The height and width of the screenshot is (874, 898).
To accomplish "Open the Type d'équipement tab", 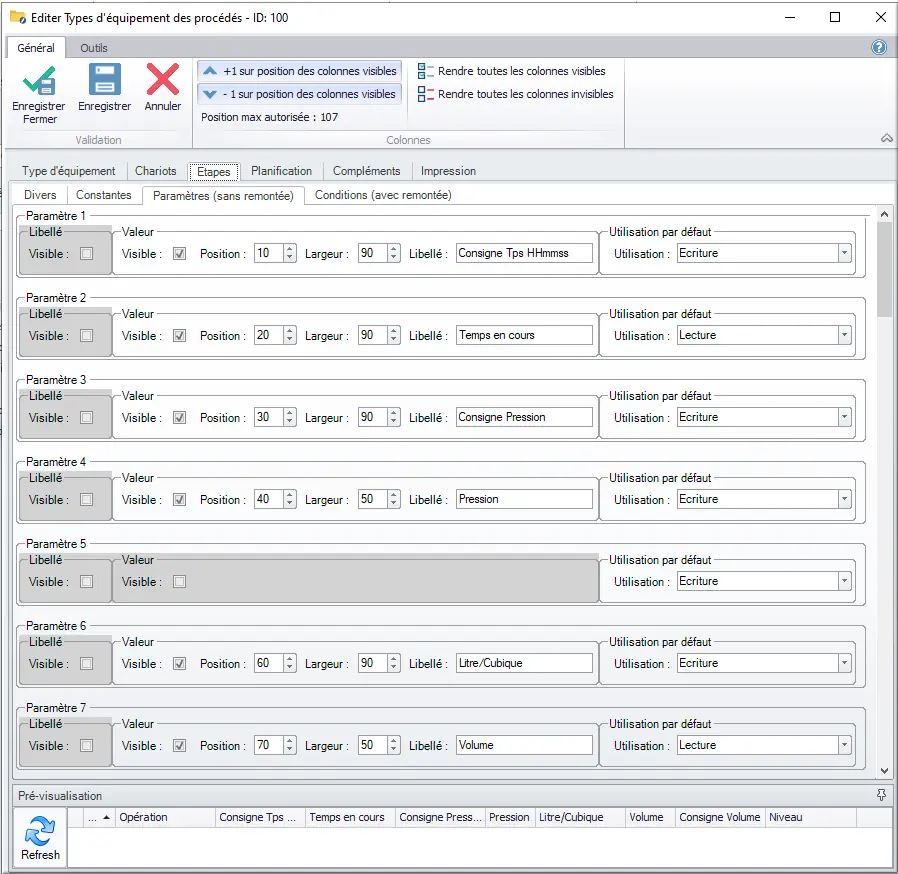I will (x=69, y=171).
